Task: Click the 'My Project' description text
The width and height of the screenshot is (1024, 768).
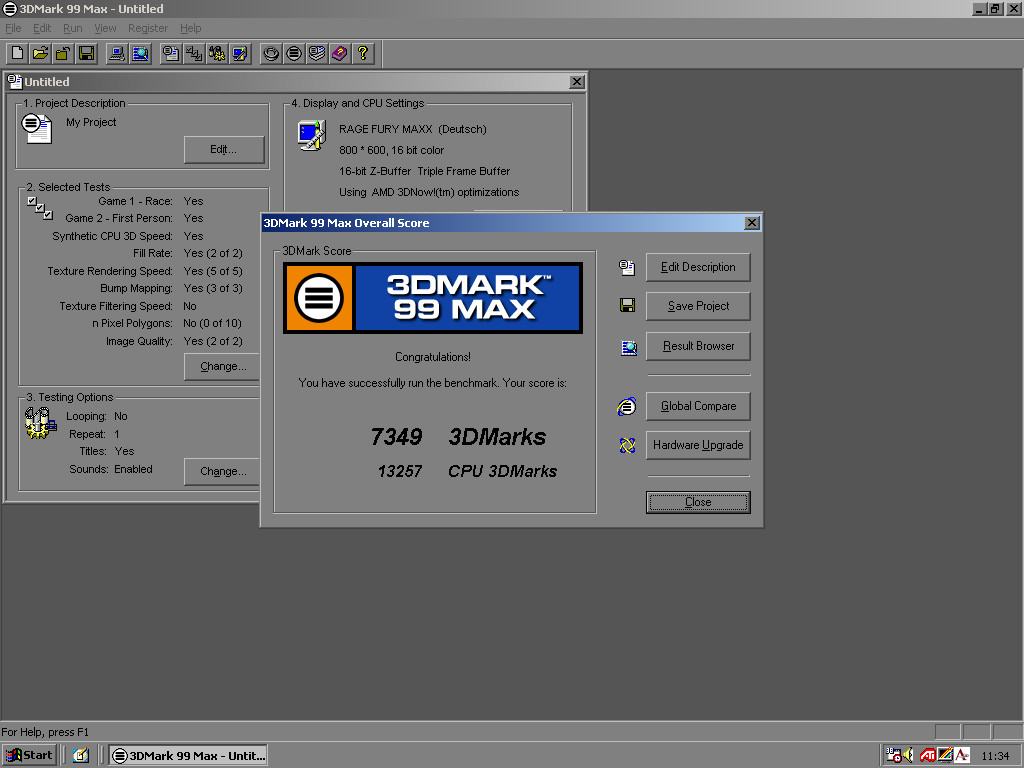Action: pos(91,122)
